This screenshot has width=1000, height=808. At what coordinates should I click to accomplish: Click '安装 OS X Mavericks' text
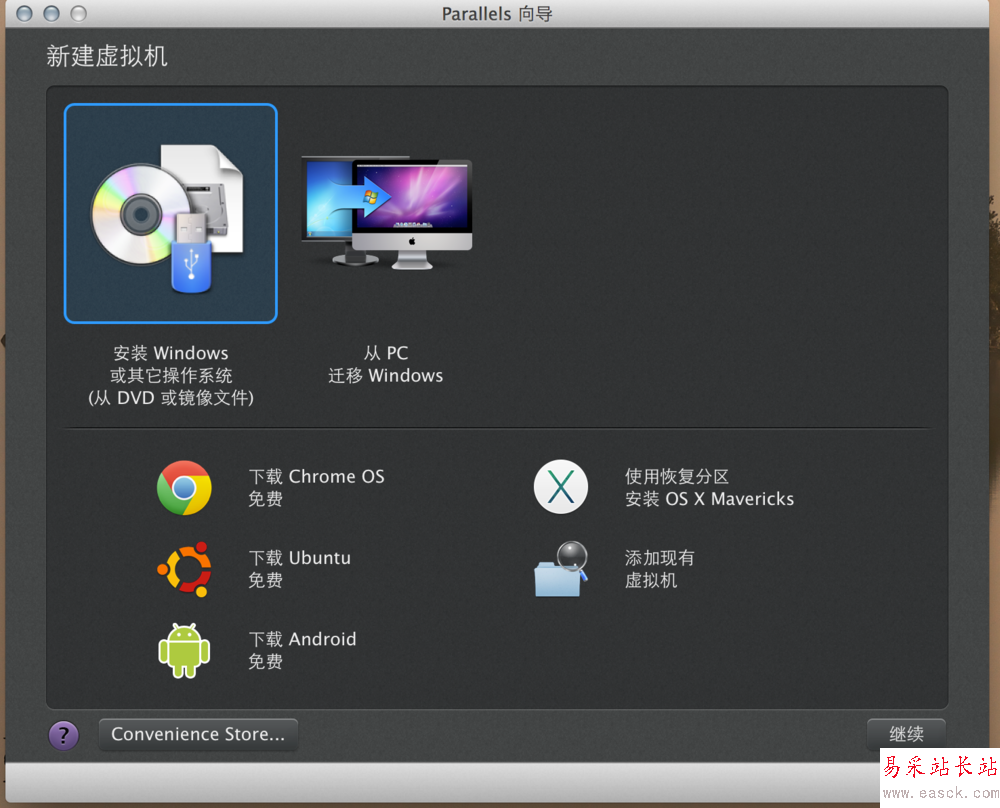pos(709,499)
